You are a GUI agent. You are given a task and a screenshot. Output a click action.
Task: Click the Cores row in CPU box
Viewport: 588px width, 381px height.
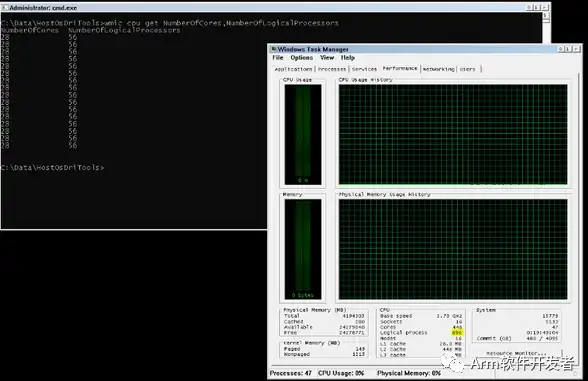point(421,327)
